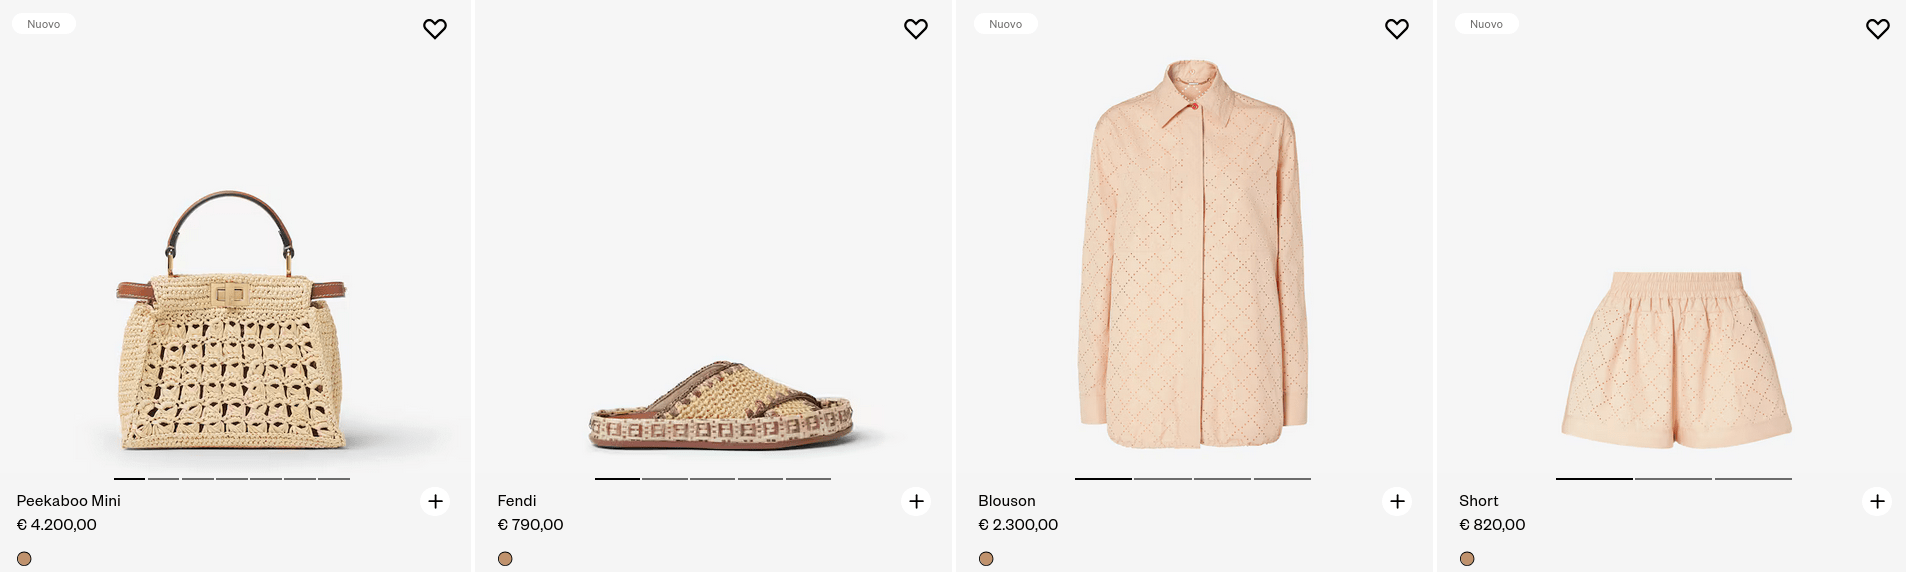The height and width of the screenshot is (572, 1906).
Task: Click the Peekaboo Mini bag image
Action: click(232, 320)
